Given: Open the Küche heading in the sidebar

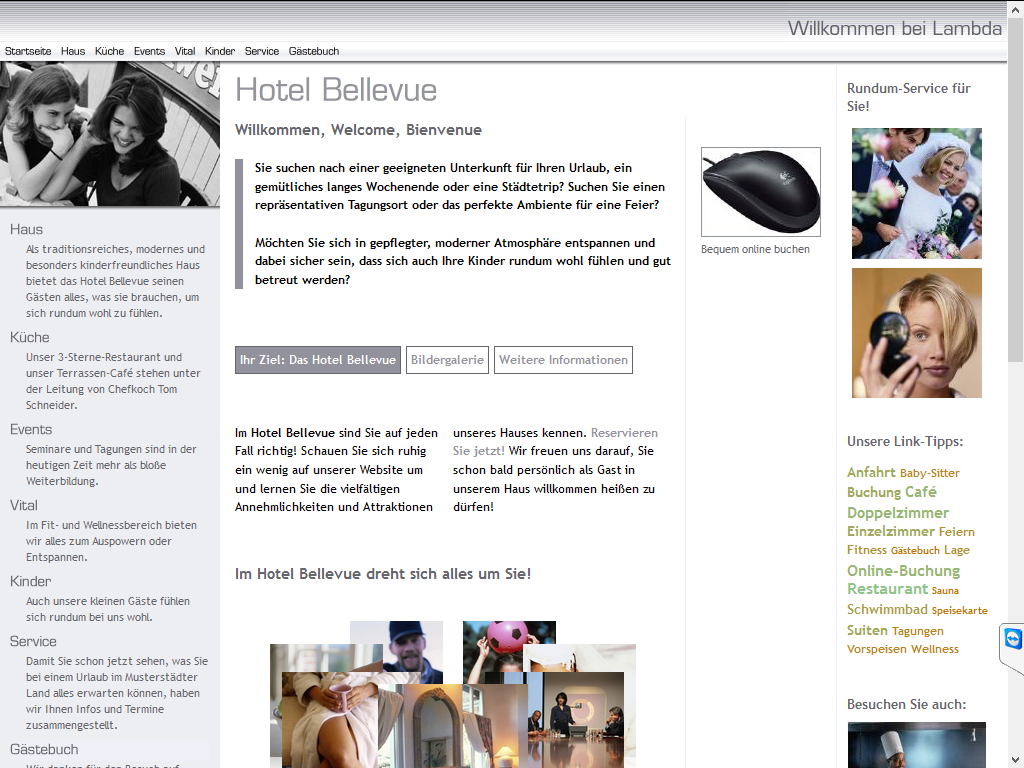Looking at the screenshot, I should coord(29,337).
